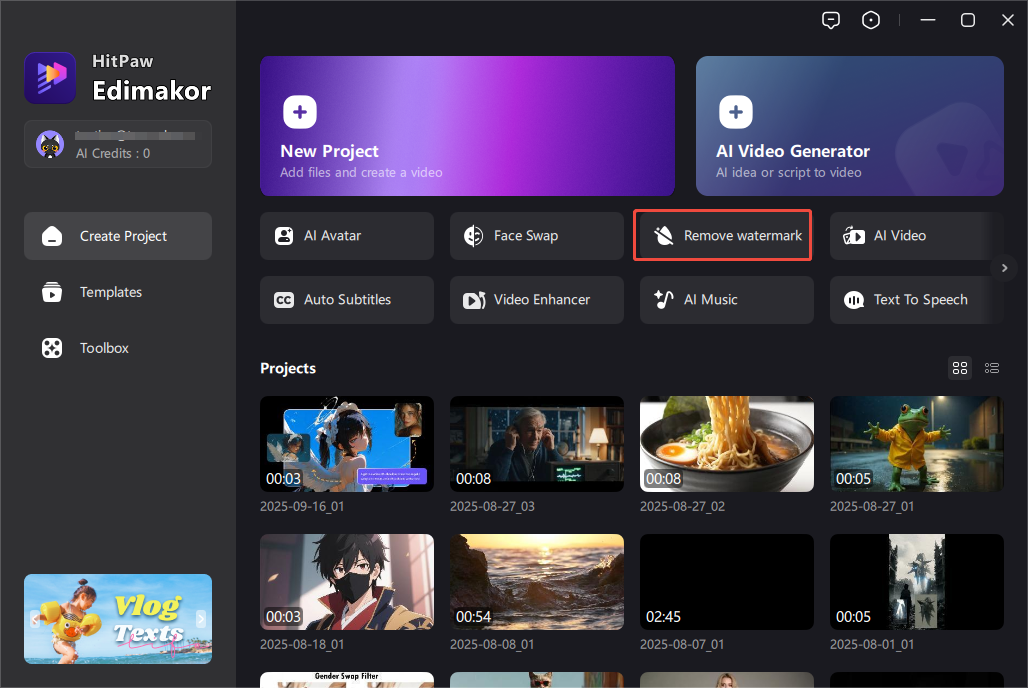The height and width of the screenshot is (688, 1028).
Task: Click the 2025-08-08_01 project name
Action: click(492, 645)
